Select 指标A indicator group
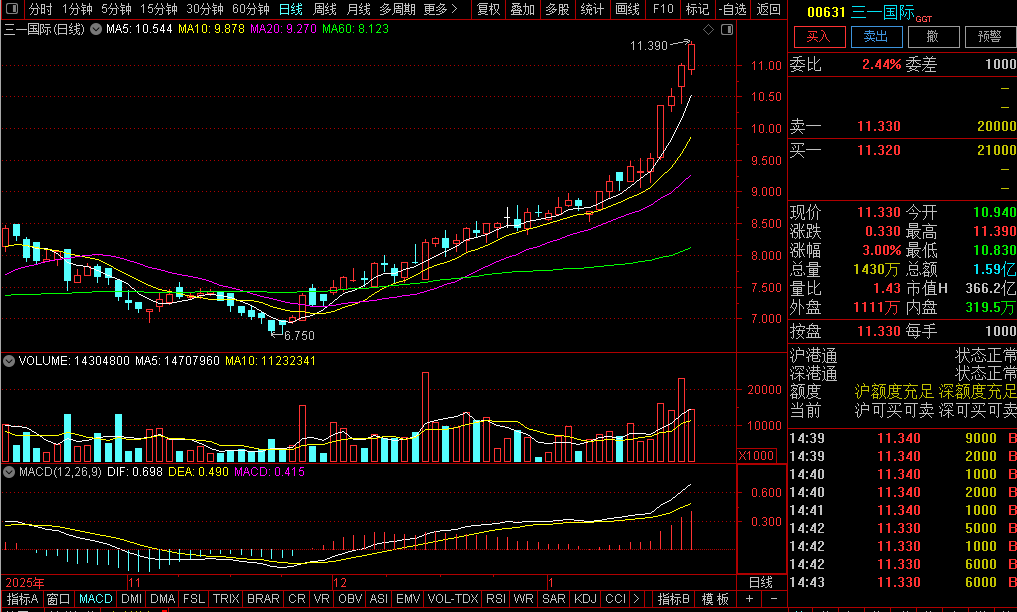 (22, 599)
